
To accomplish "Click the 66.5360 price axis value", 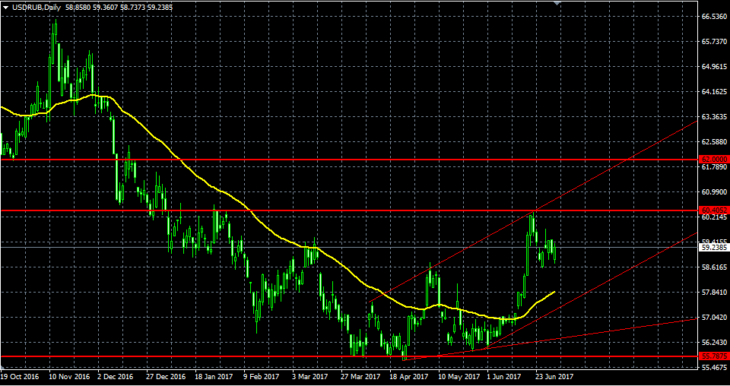I will pos(714,16).
